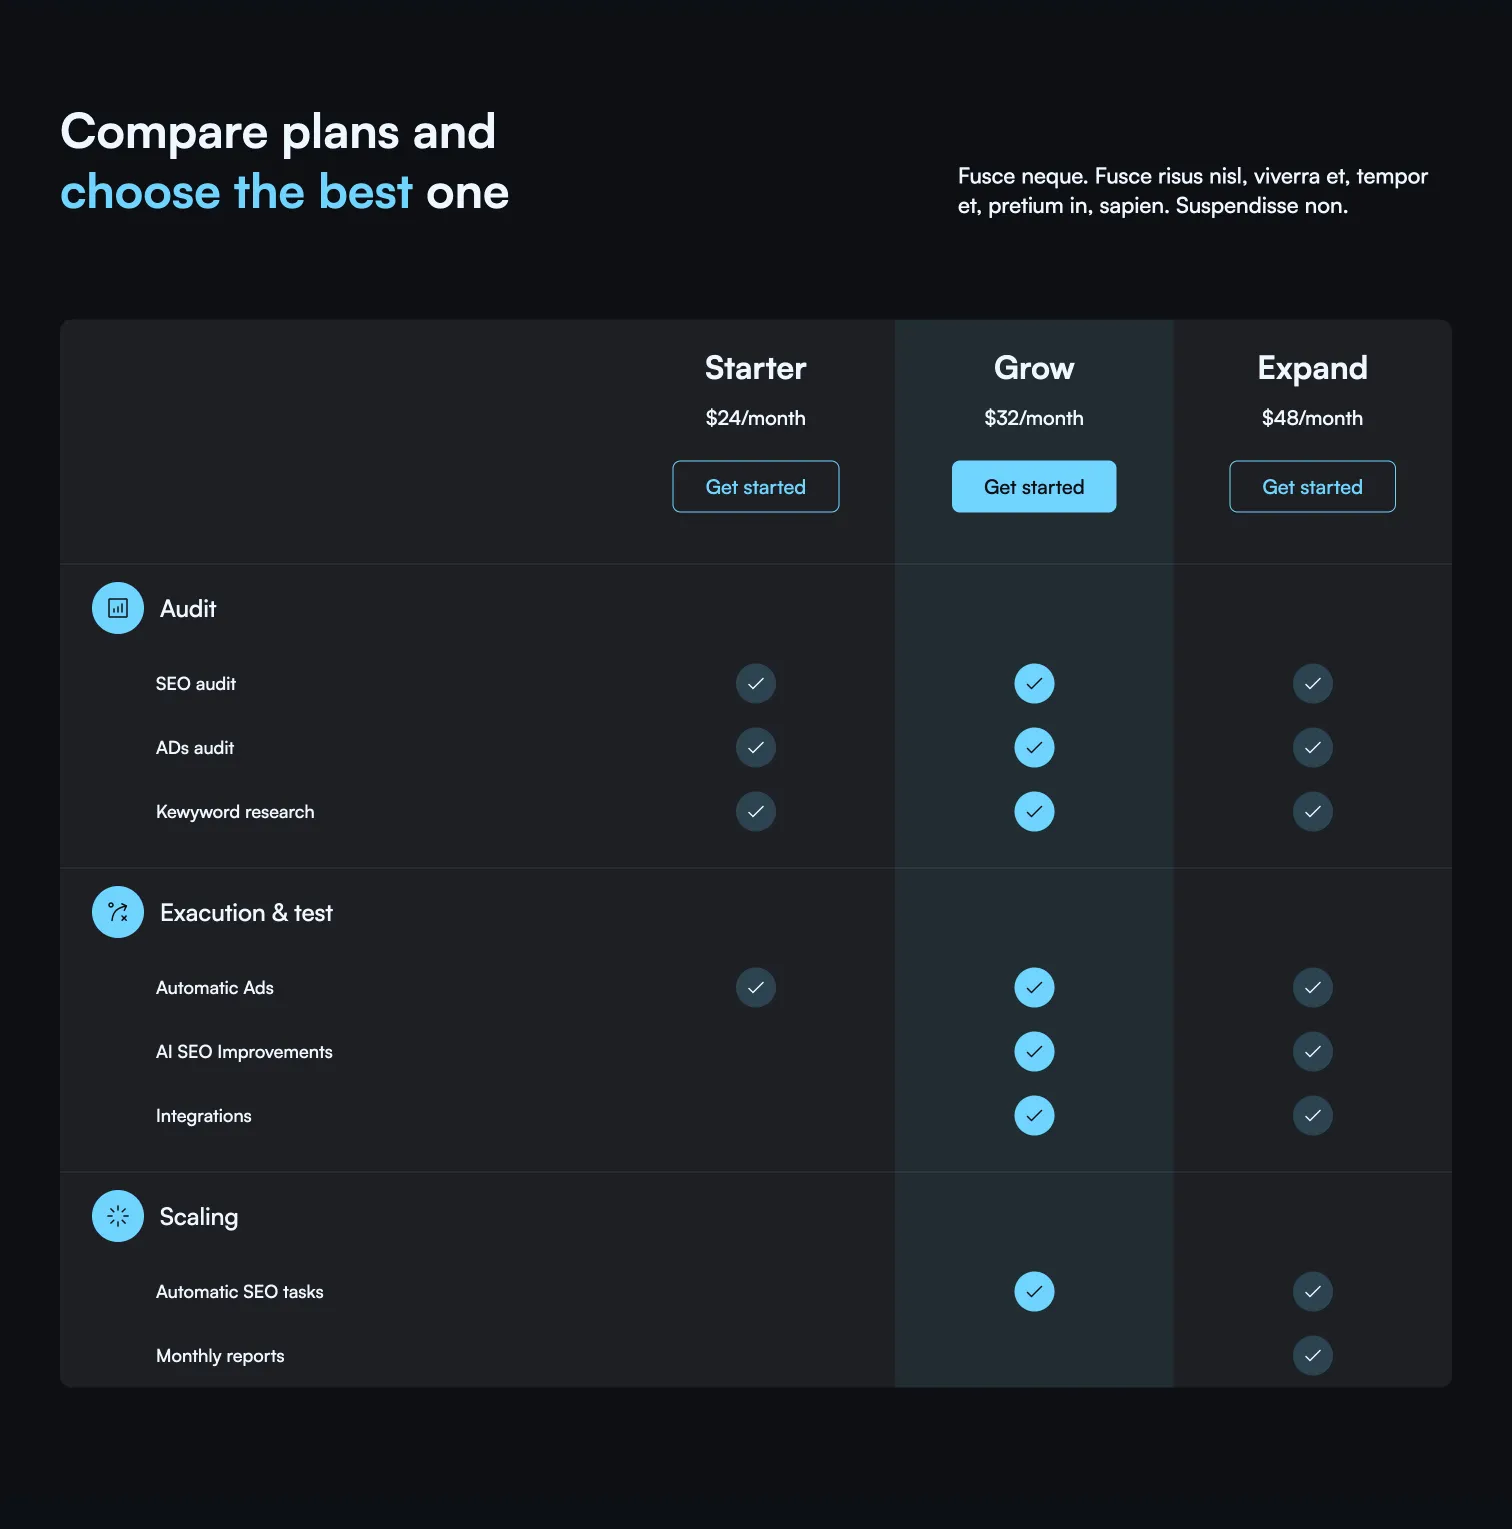The image size is (1512, 1529).
Task: Click Starter checkmark for Automatic Ads
Action: [756, 988]
